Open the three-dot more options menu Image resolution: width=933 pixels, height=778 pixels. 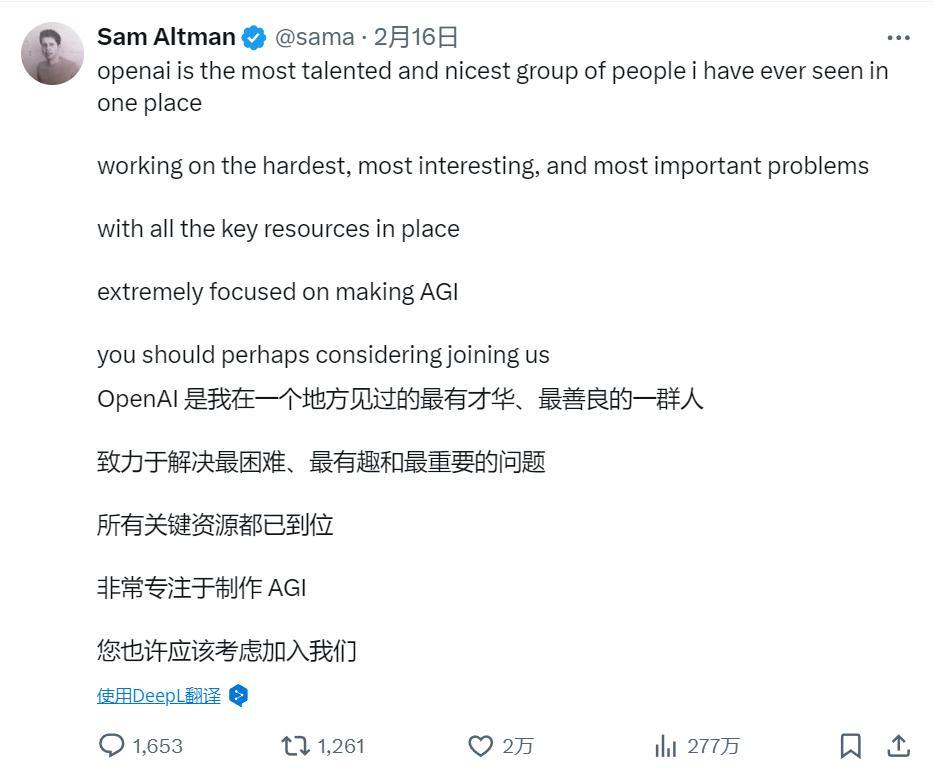tap(898, 38)
